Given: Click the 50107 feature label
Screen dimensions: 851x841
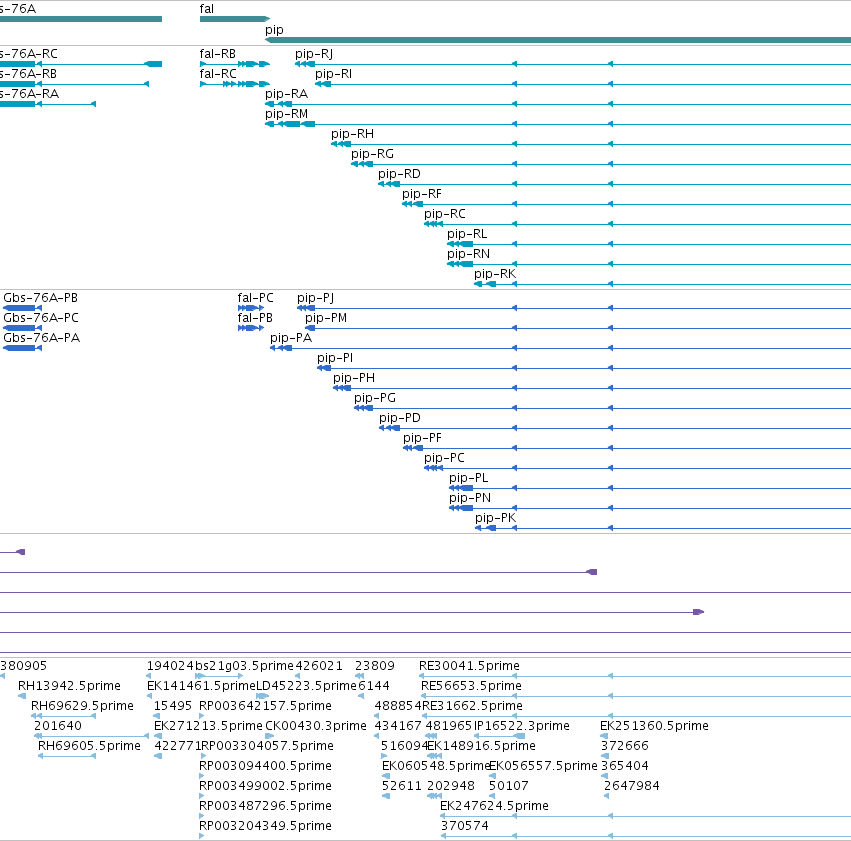Looking at the screenshot, I should coord(509,786).
